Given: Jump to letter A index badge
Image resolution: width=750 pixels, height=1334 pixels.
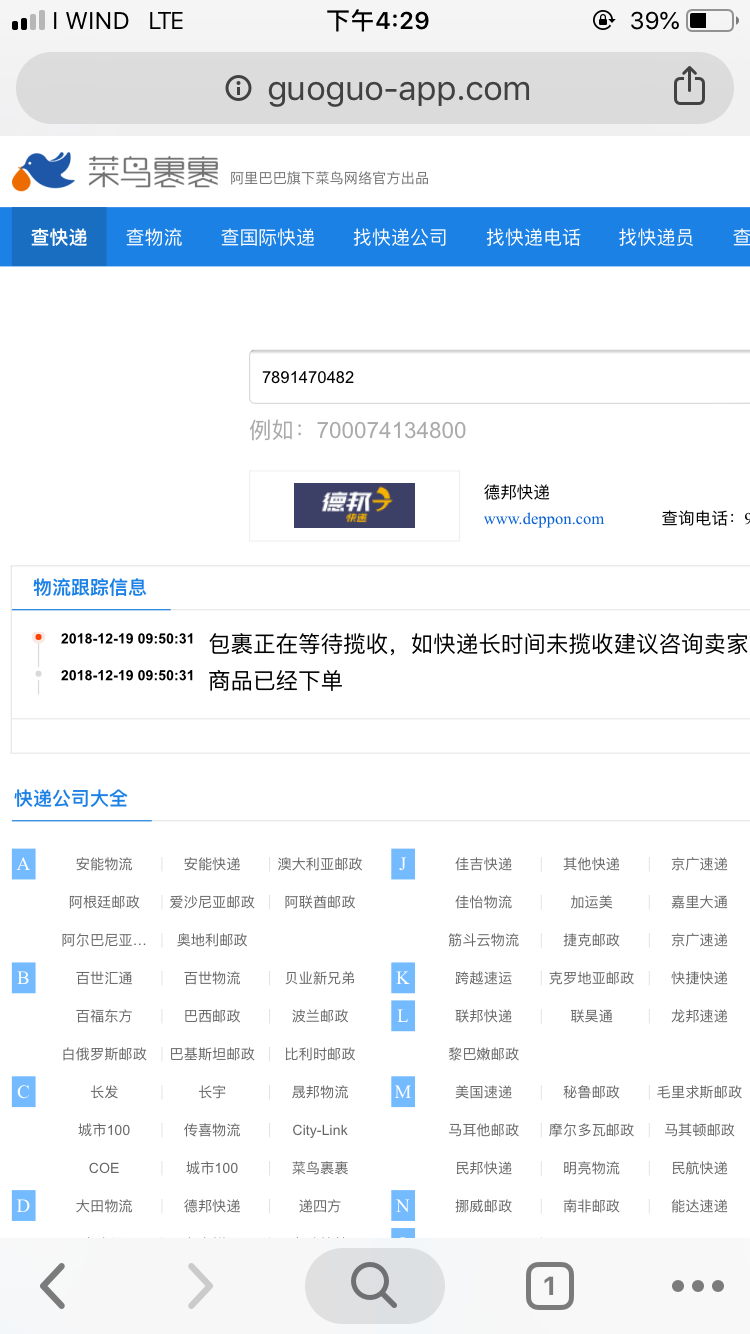Looking at the screenshot, I should coord(23,864).
